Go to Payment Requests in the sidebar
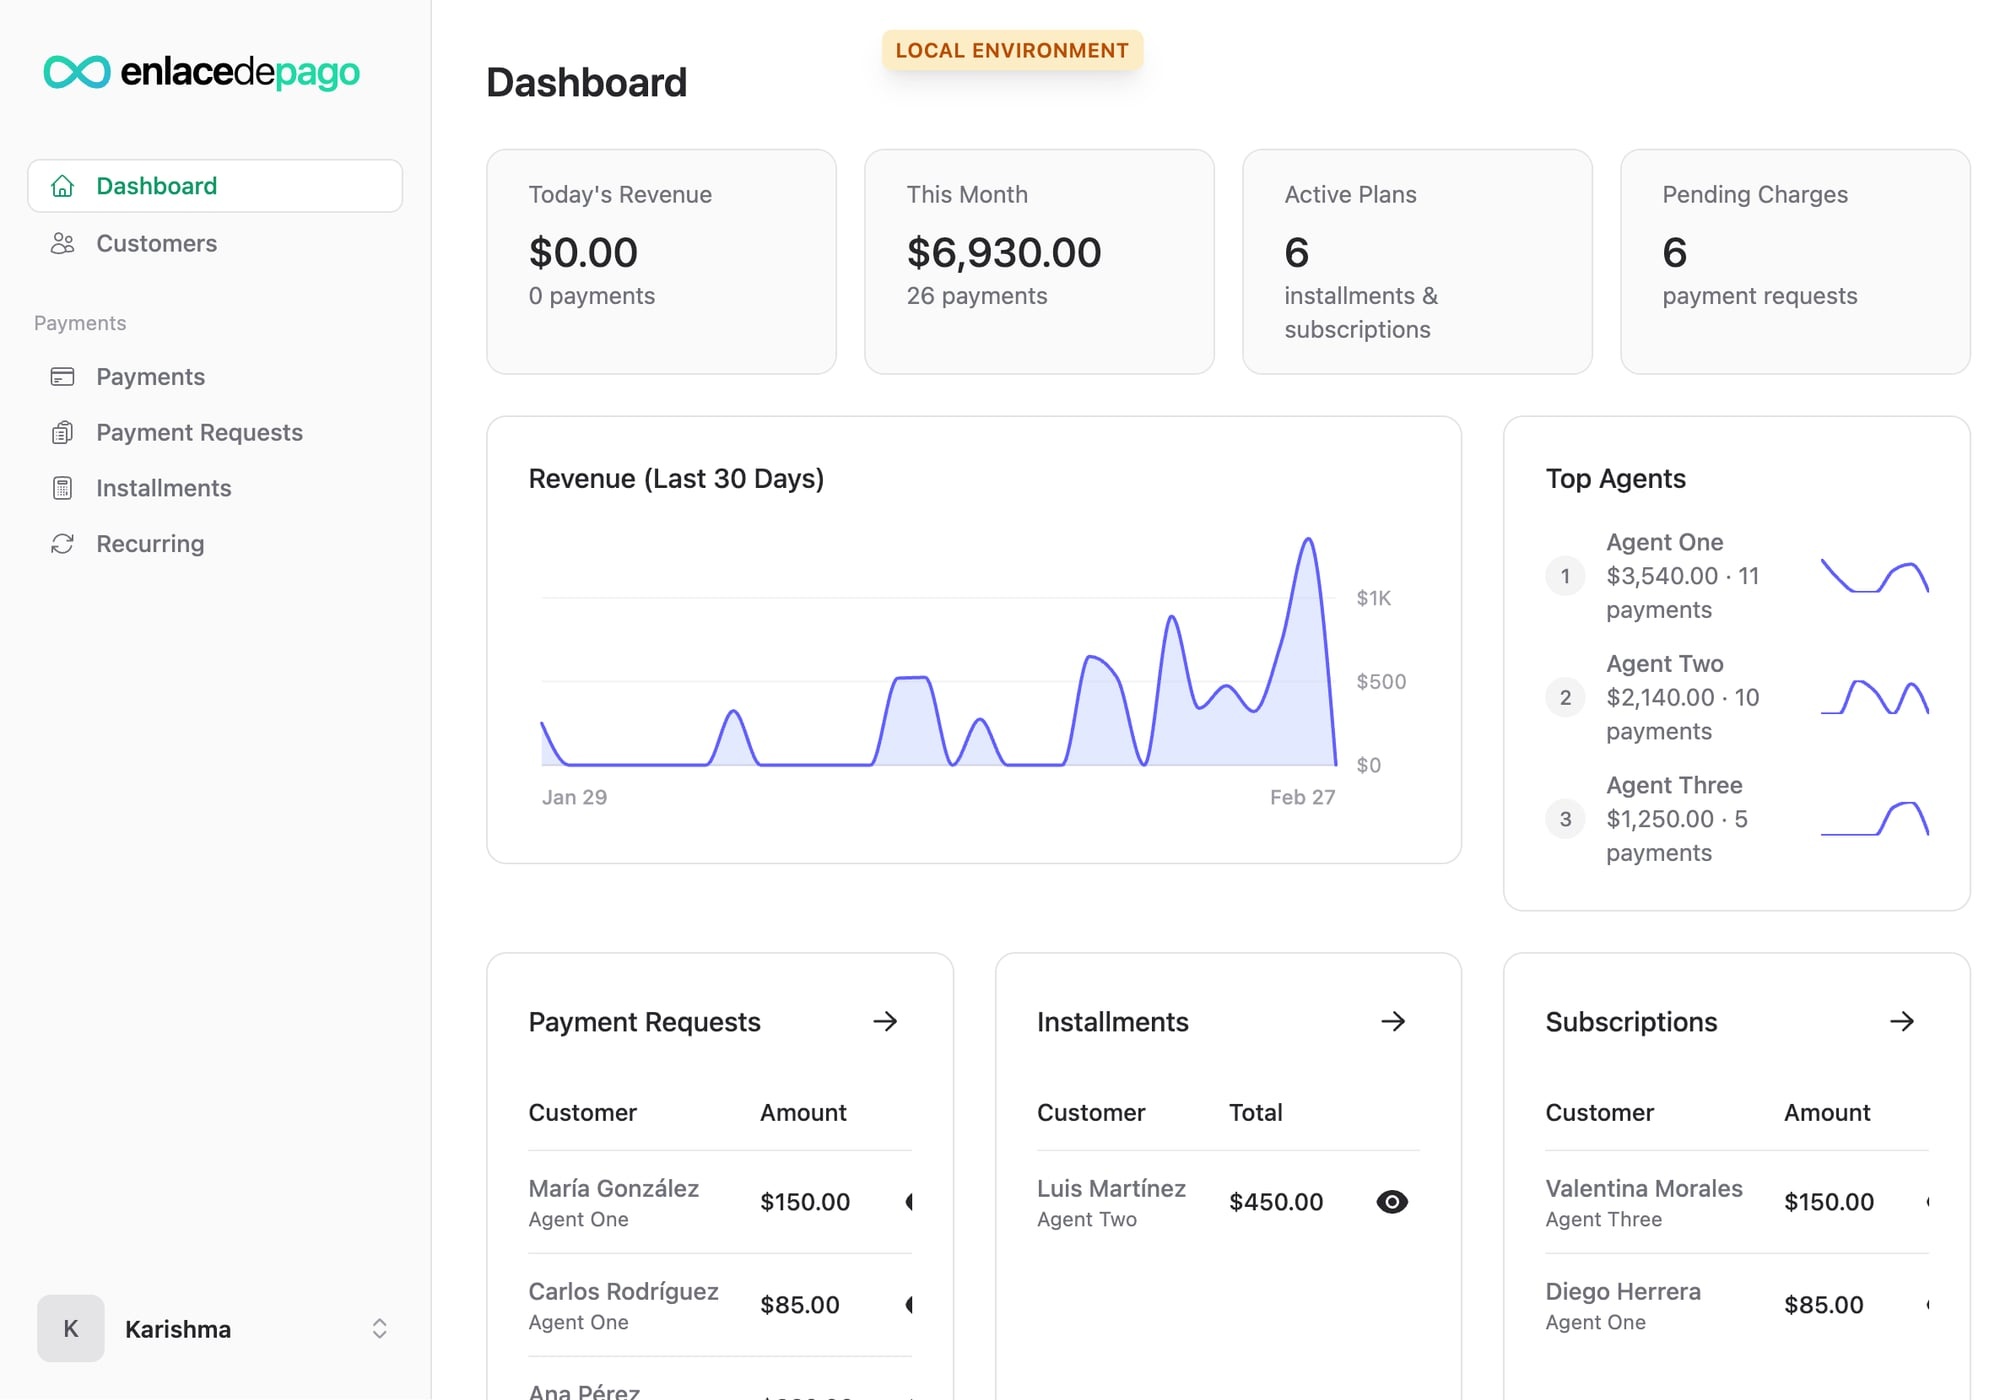2000x1400 pixels. 199,432
